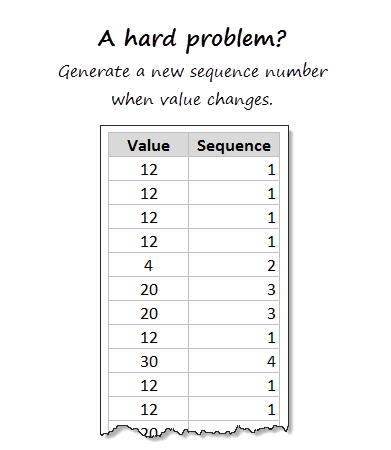Select the first Value cell showing 20

(148, 289)
